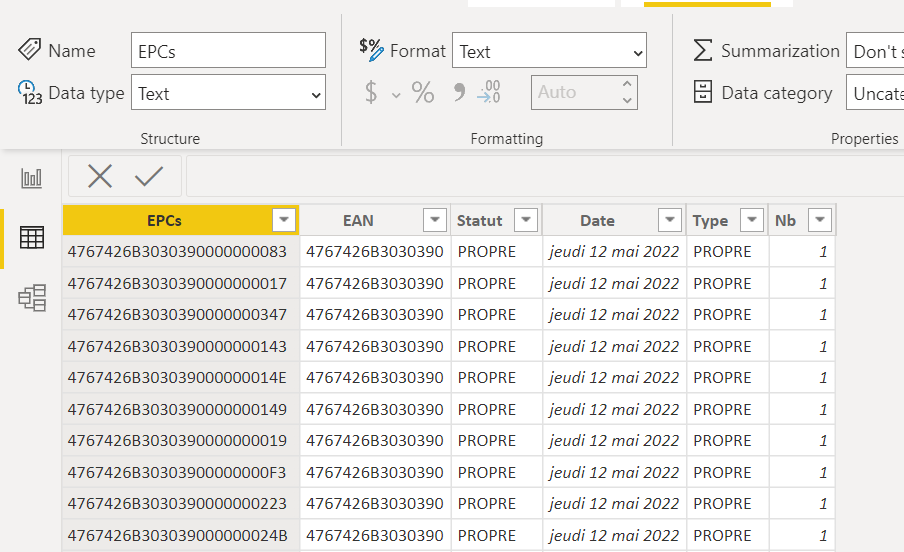The image size is (904, 552).
Task: Apply currency format with the dollar icon
Action: (x=371, y=92)
